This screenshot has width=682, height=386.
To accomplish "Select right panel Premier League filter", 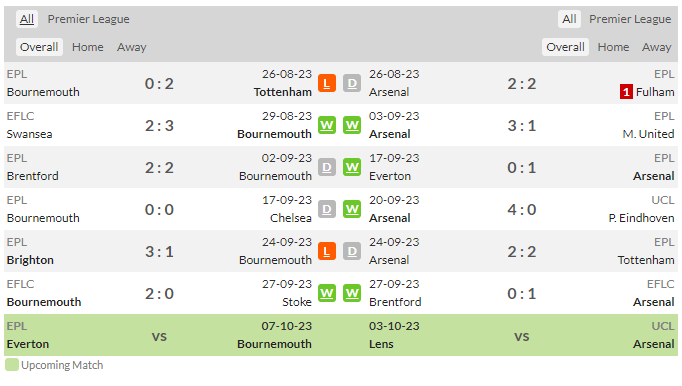I will (630, 19).
